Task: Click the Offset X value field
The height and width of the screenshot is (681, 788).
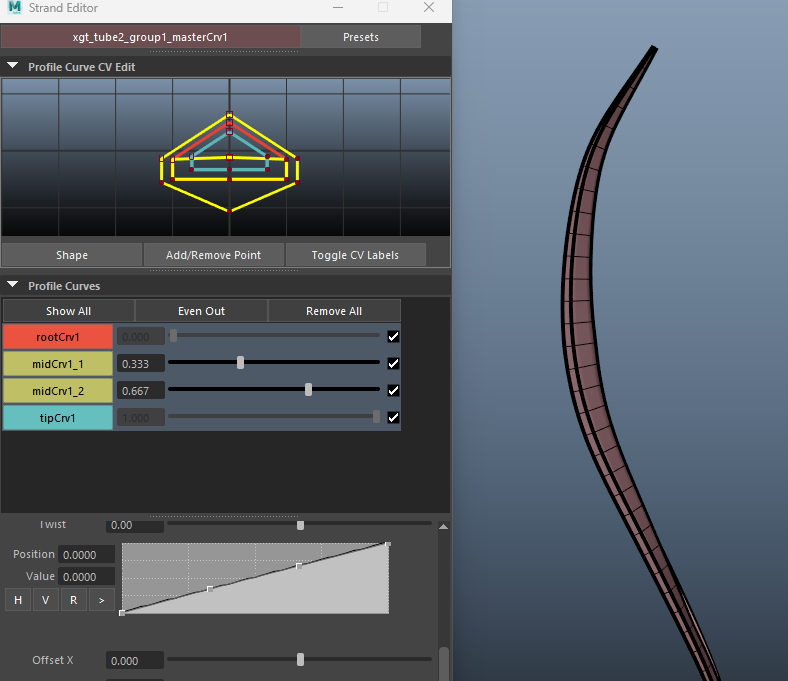Action: (135, 661)
